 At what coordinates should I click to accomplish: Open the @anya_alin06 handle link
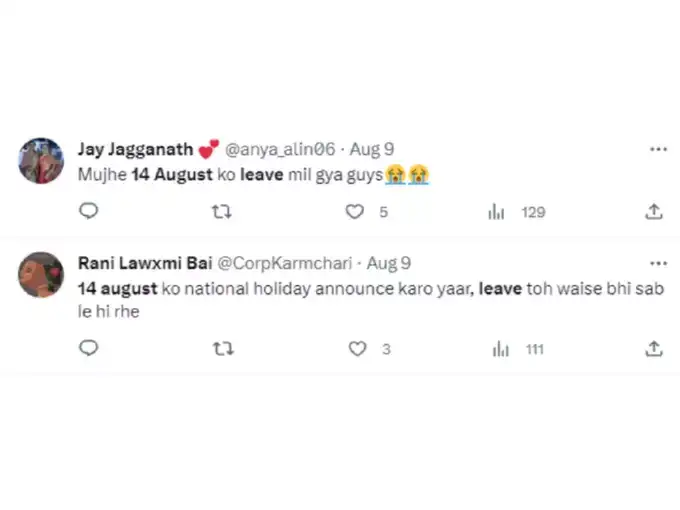[x=278, y=149]
